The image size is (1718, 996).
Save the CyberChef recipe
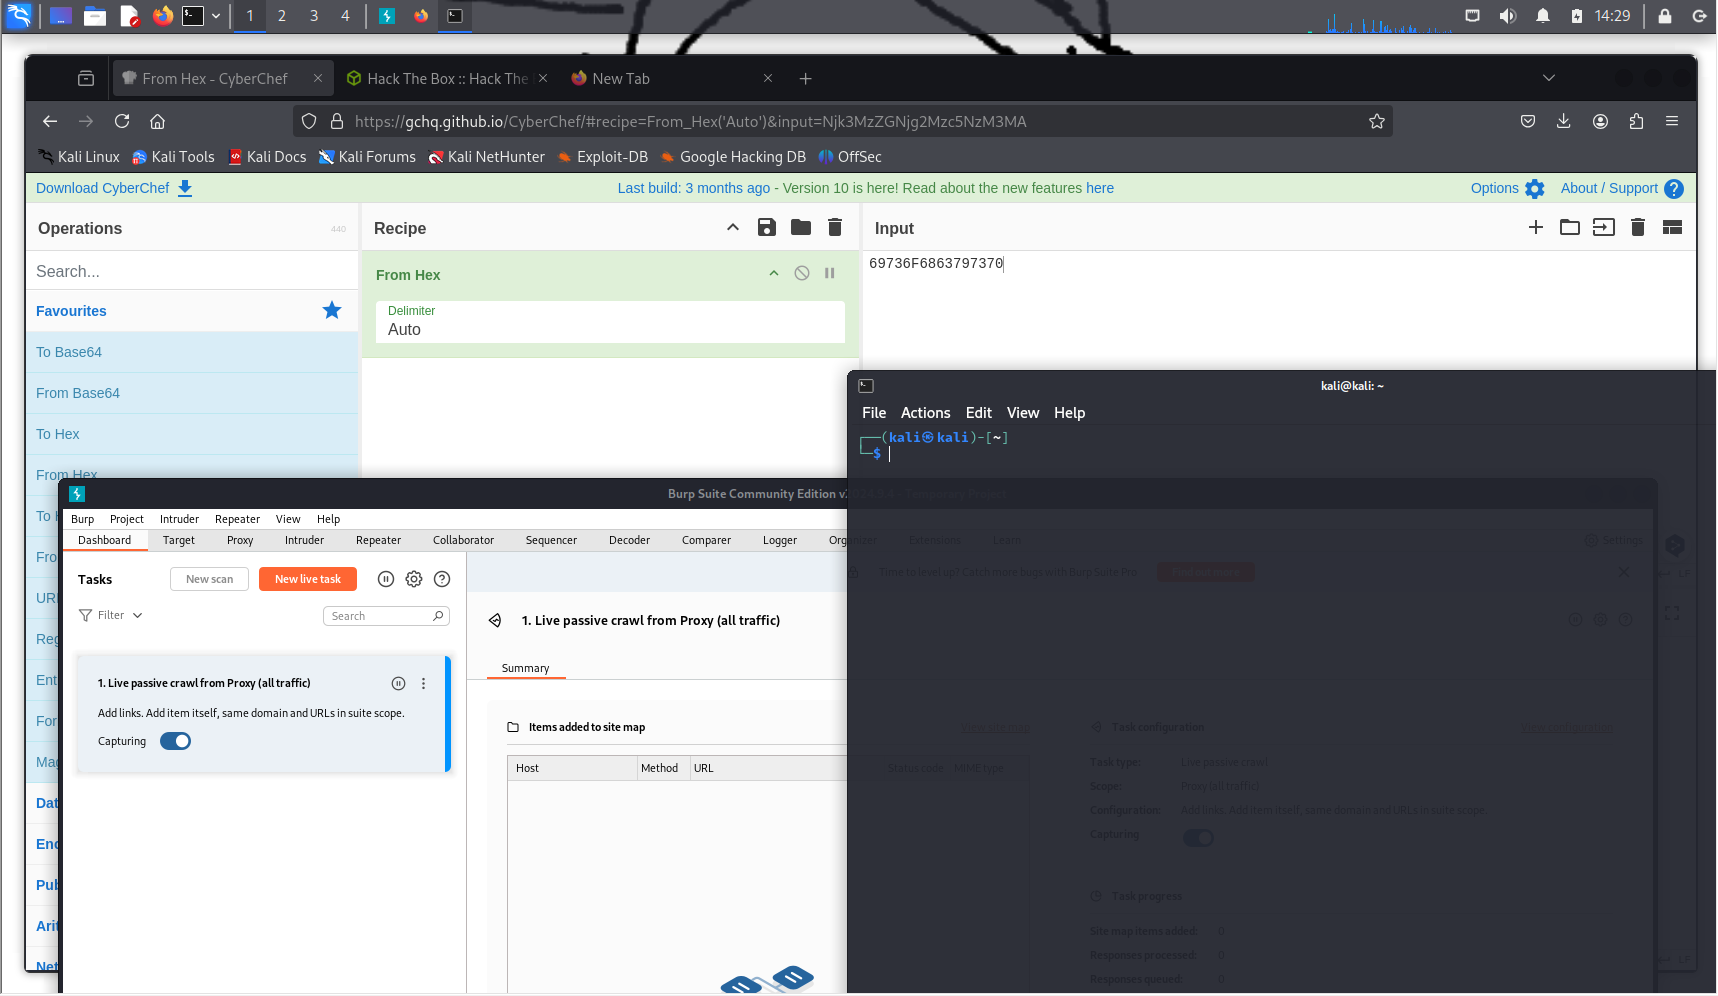[767, 227]
